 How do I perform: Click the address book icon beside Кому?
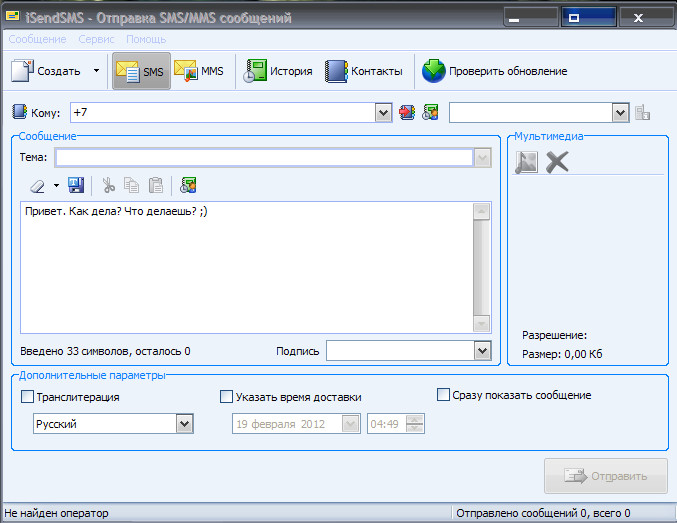click(x=19, y=112)
